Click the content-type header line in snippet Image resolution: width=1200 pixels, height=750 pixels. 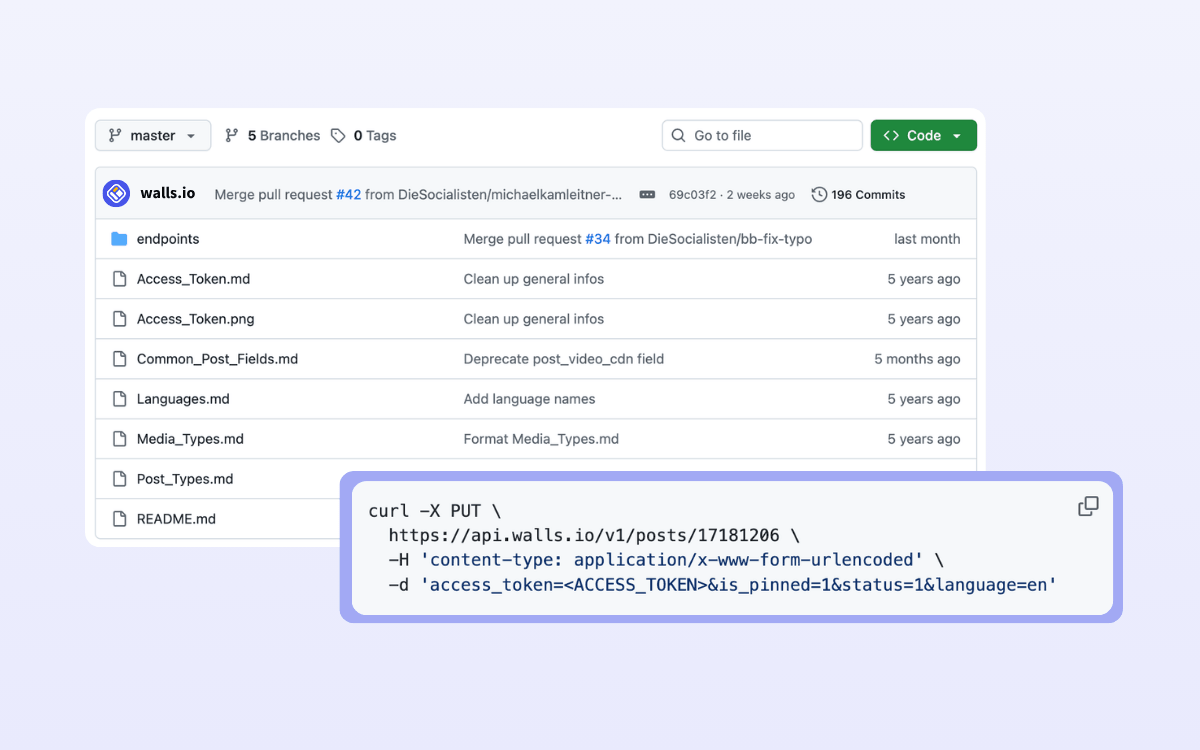coord(666,560)
